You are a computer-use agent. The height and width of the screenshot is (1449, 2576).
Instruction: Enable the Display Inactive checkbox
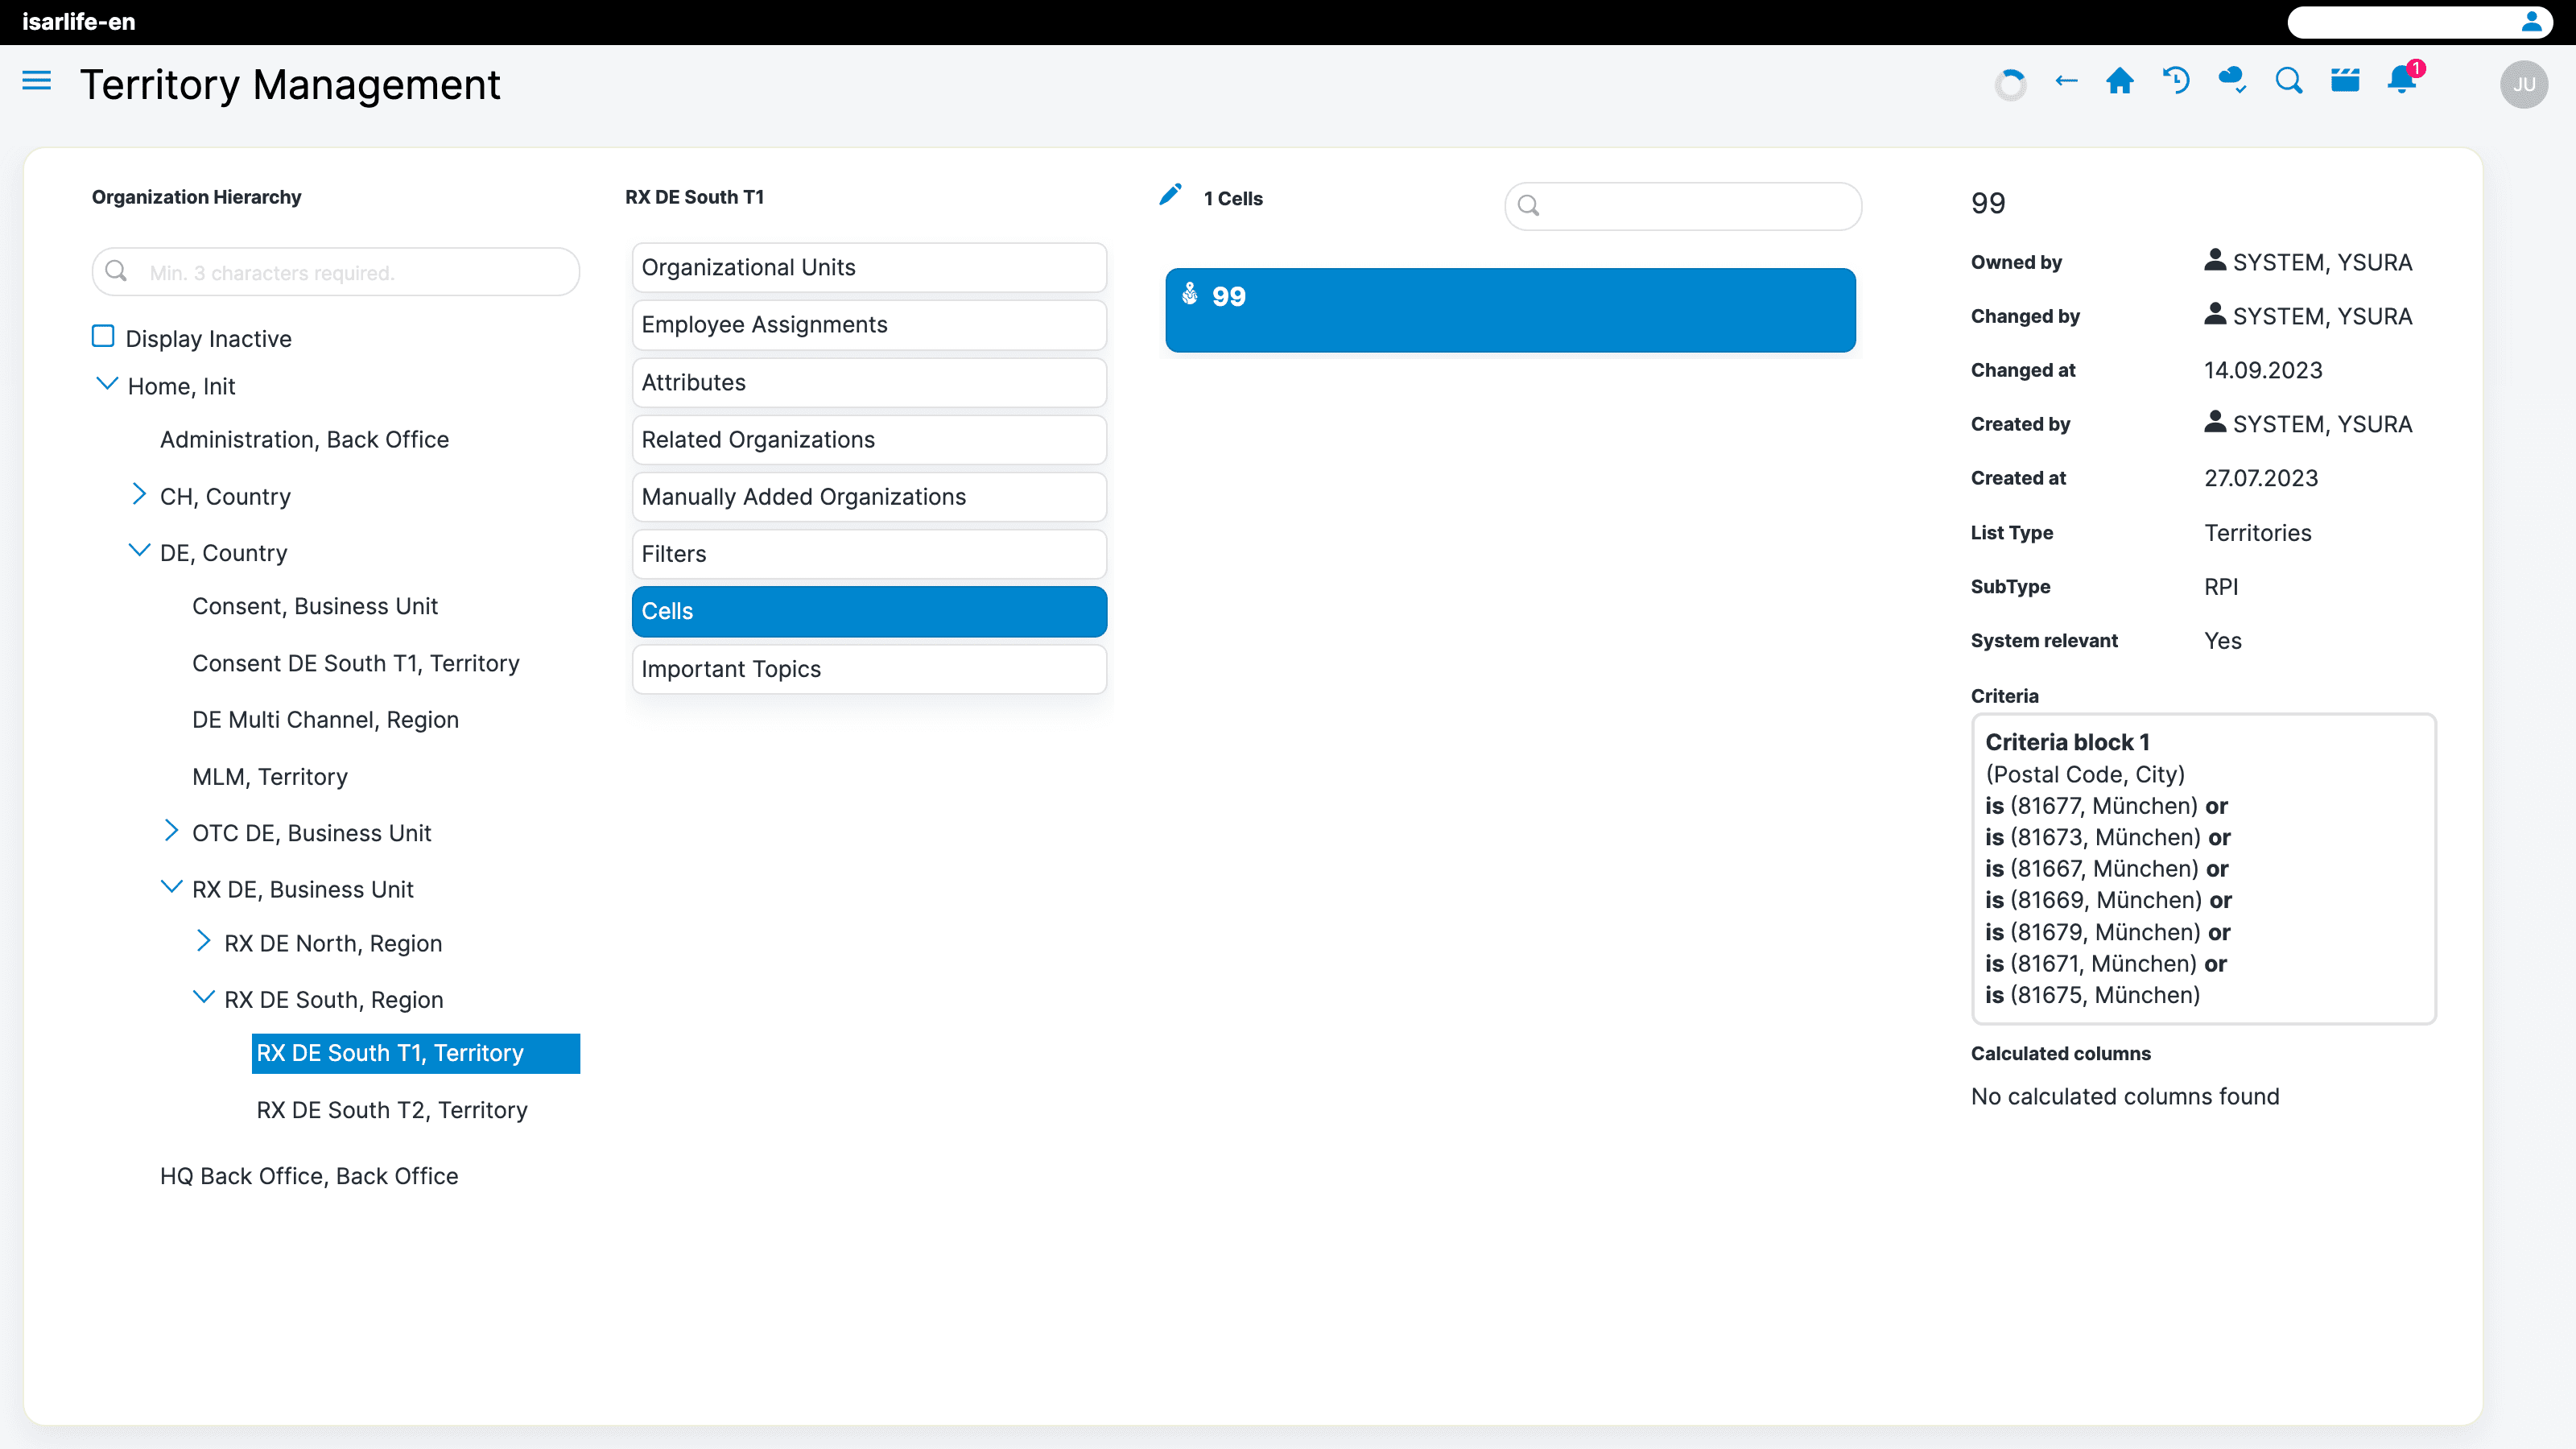[103, 337]
